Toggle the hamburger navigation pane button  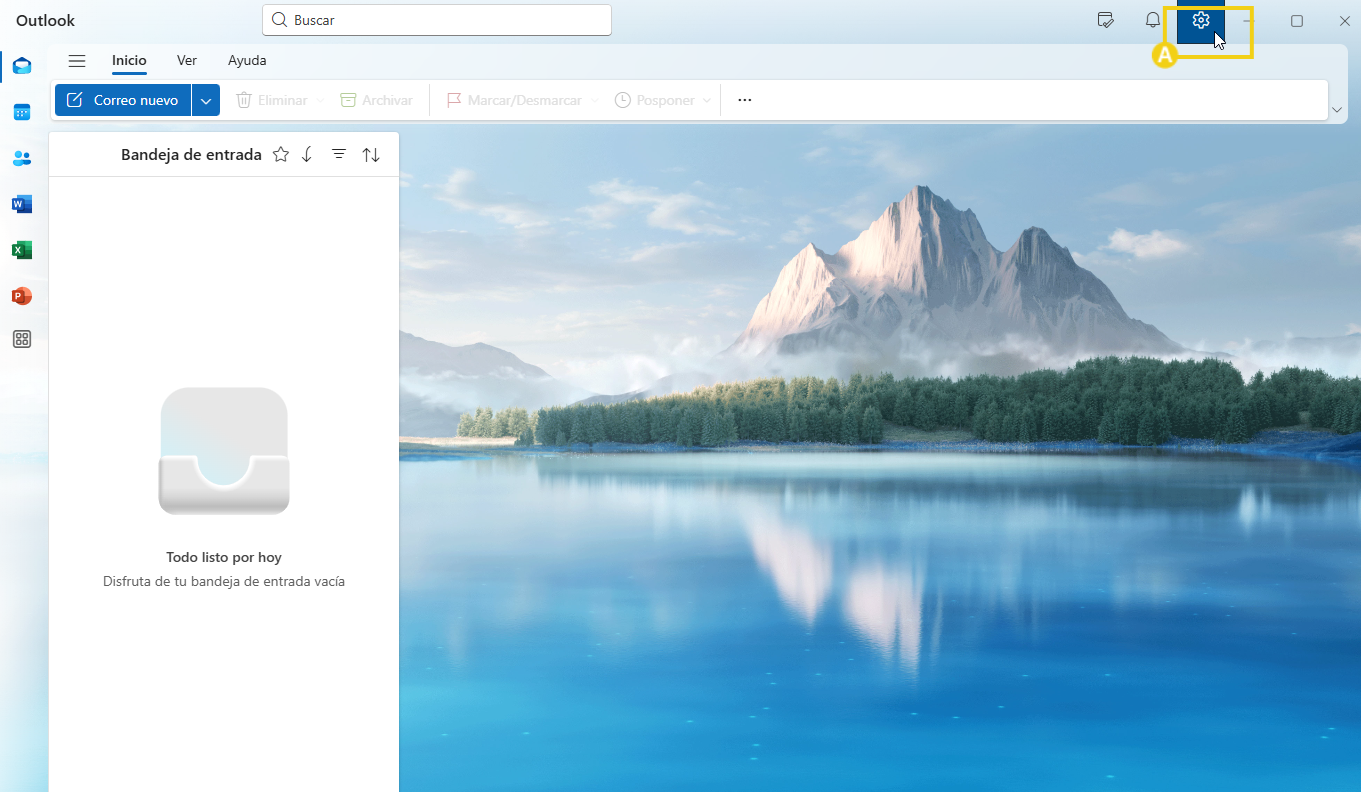[77, 61]
